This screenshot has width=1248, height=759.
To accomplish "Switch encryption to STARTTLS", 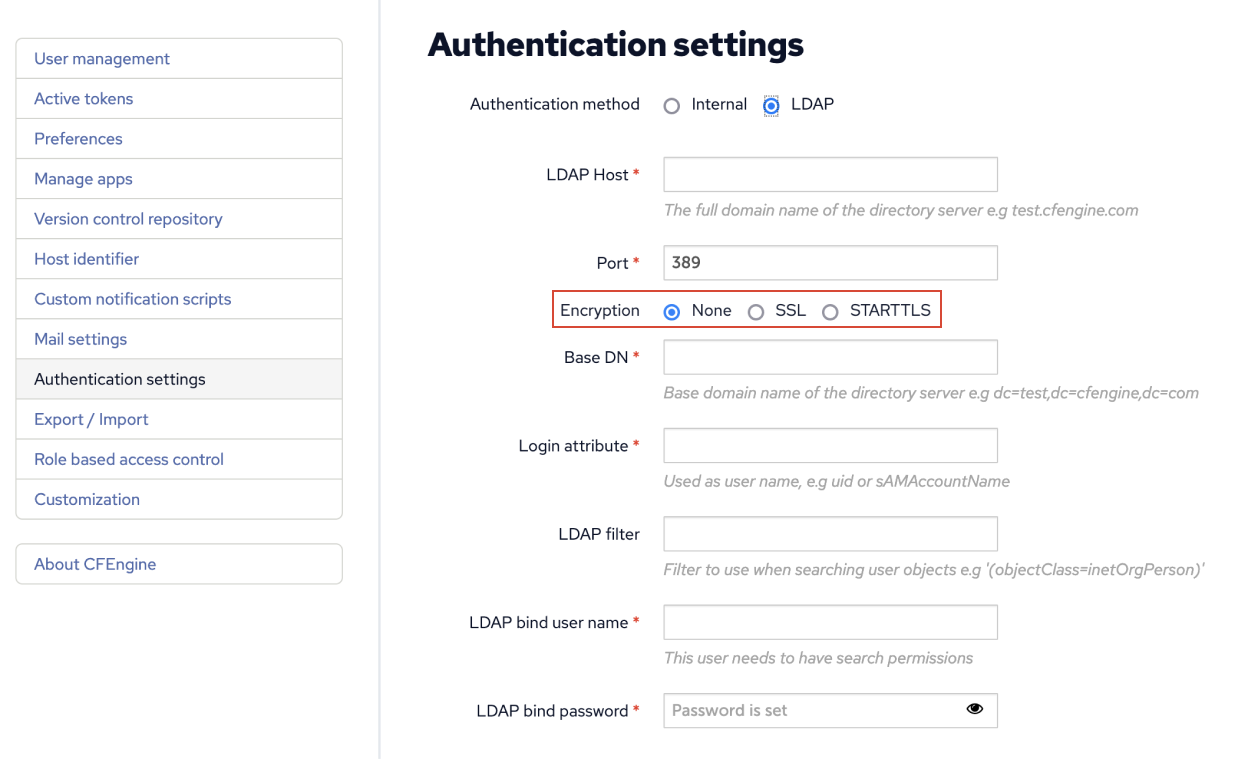I will click(830, 311).
